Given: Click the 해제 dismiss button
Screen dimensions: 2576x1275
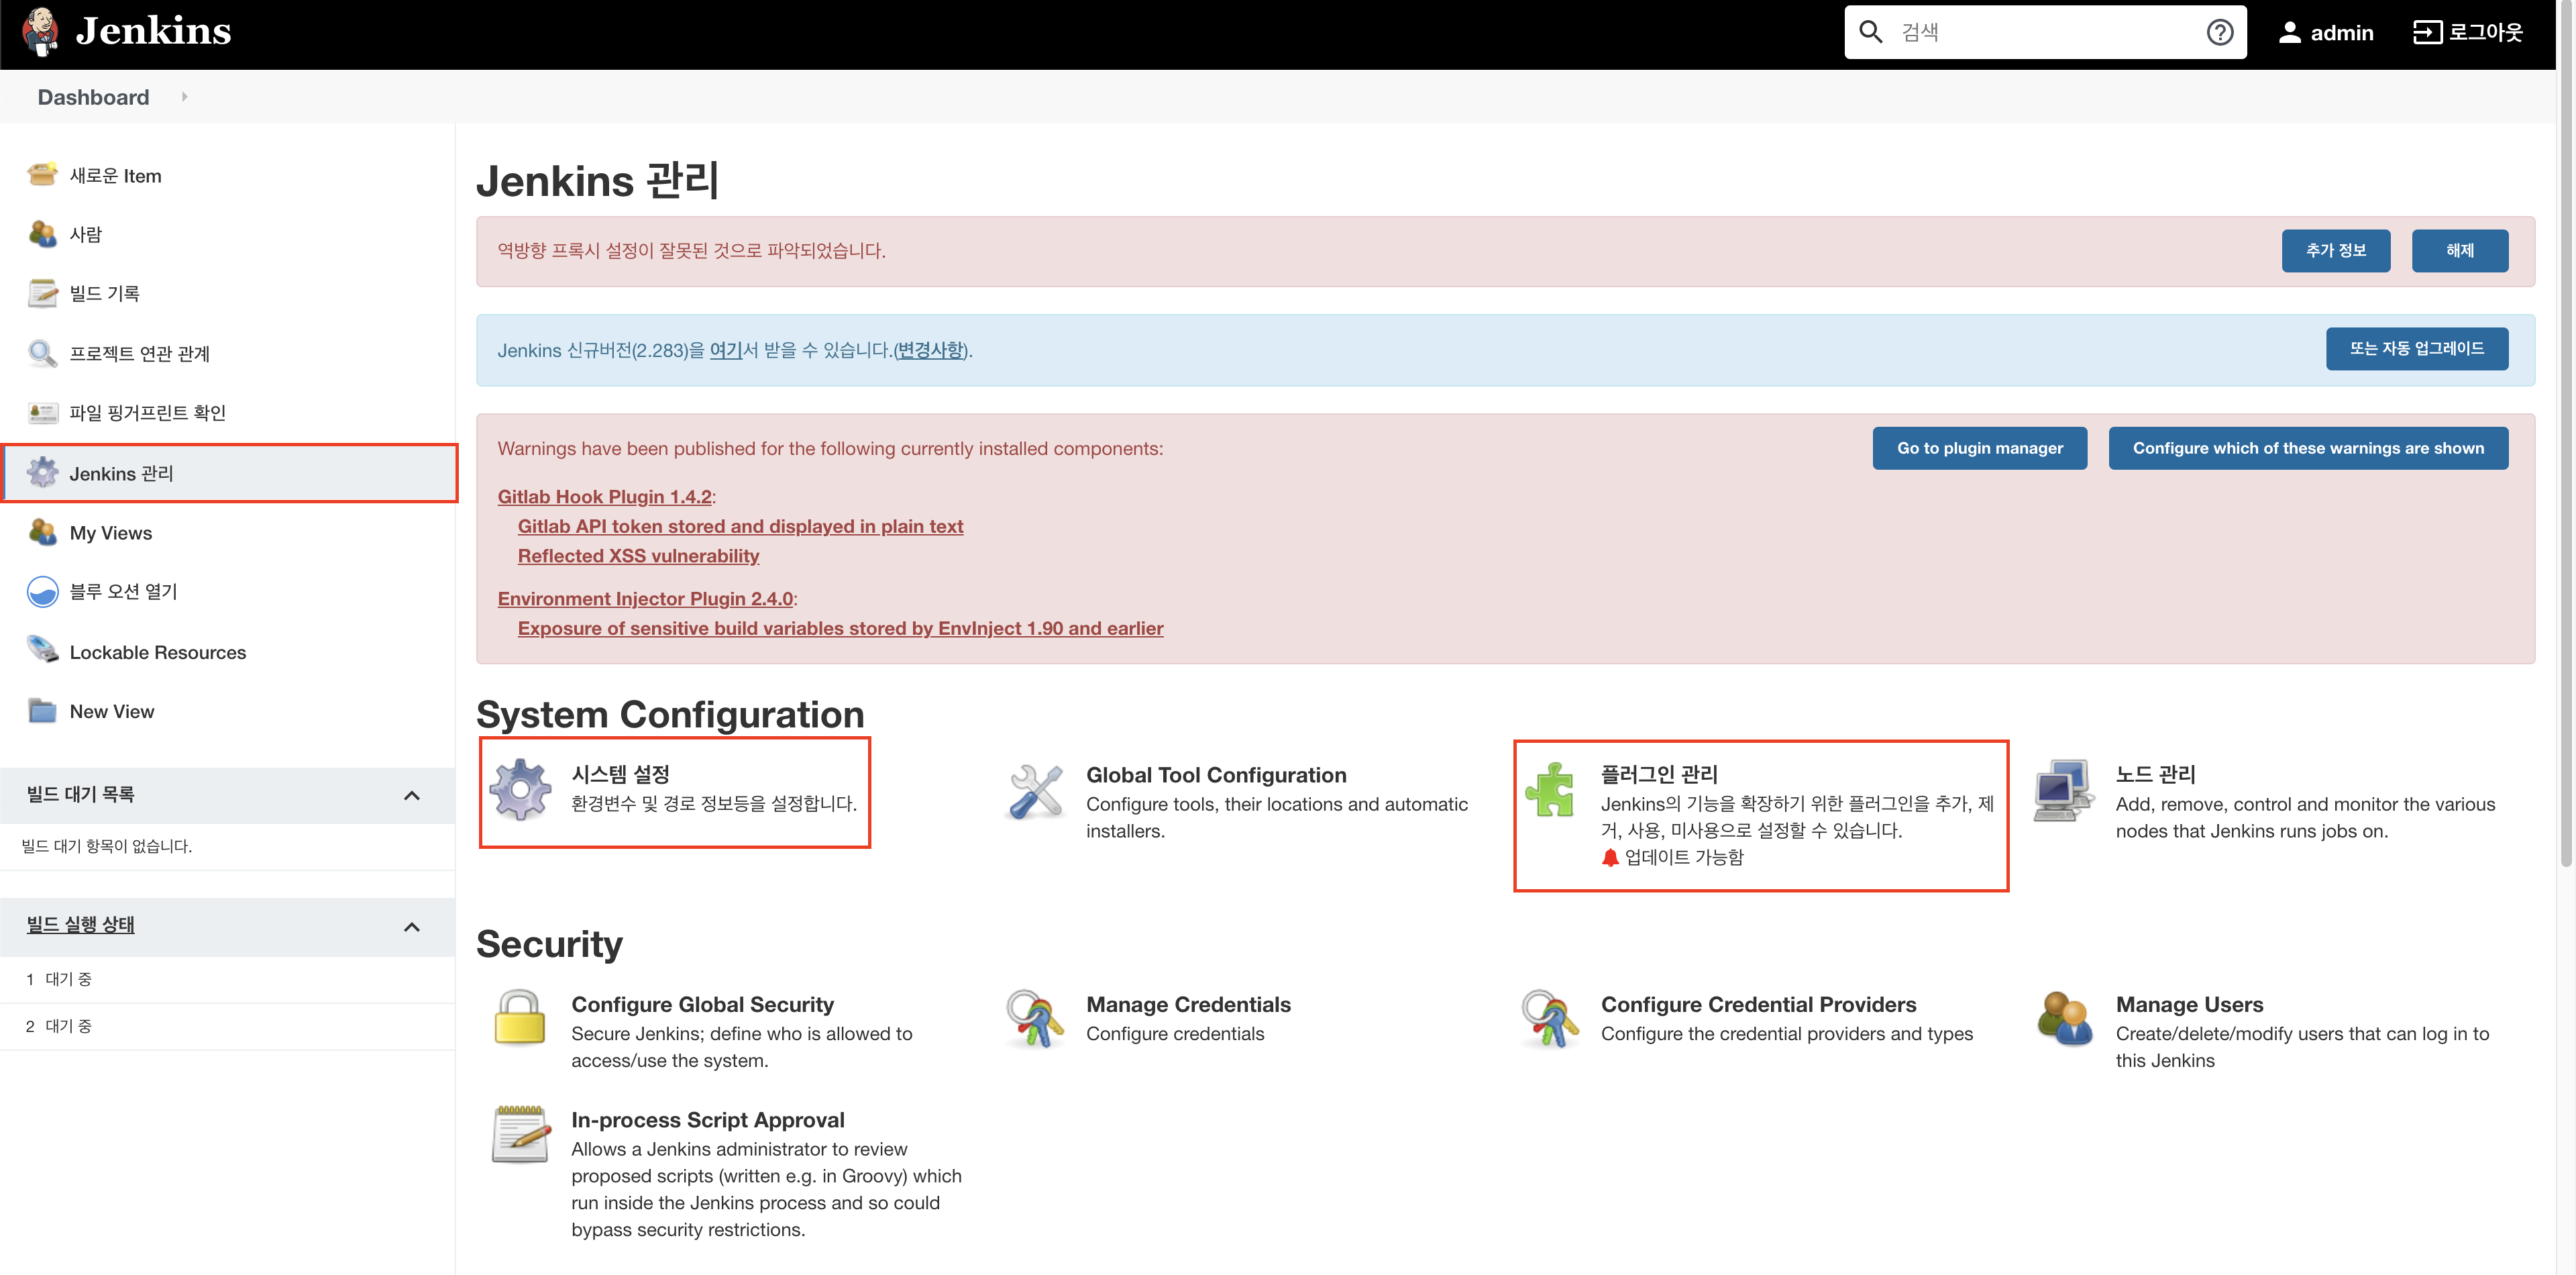Looking at the screenshot, I should 2459,250.
